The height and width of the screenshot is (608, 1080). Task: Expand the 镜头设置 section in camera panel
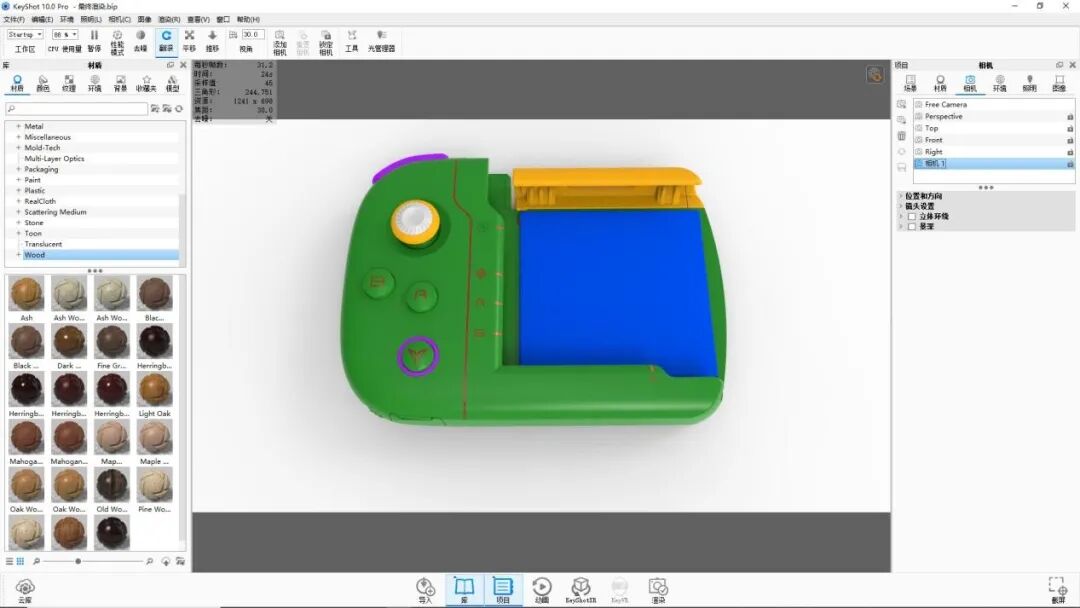point(901,206)
